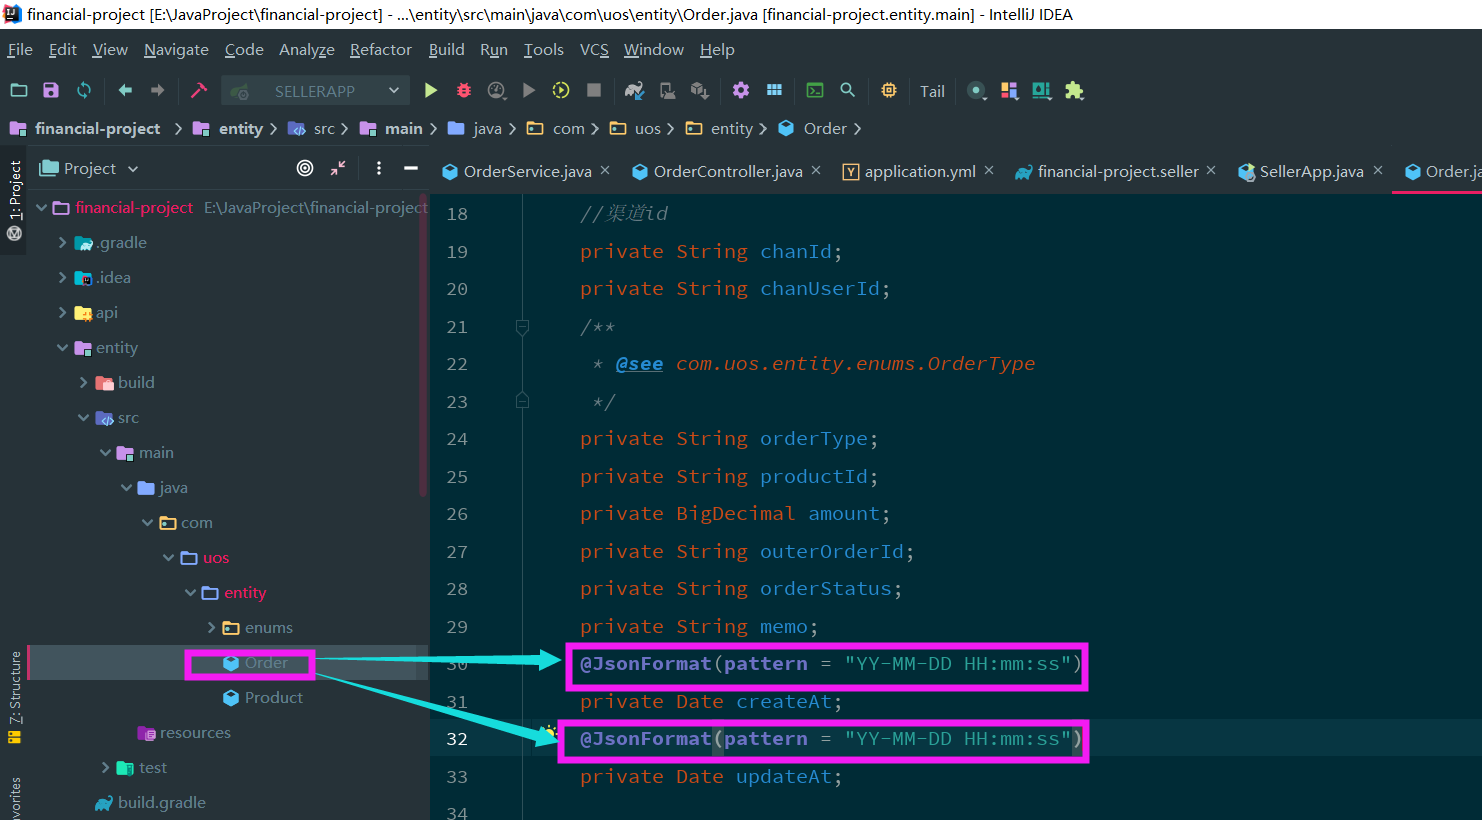Run the SELLERAPP configuration

pyautogui.click(x=431, y=90)
